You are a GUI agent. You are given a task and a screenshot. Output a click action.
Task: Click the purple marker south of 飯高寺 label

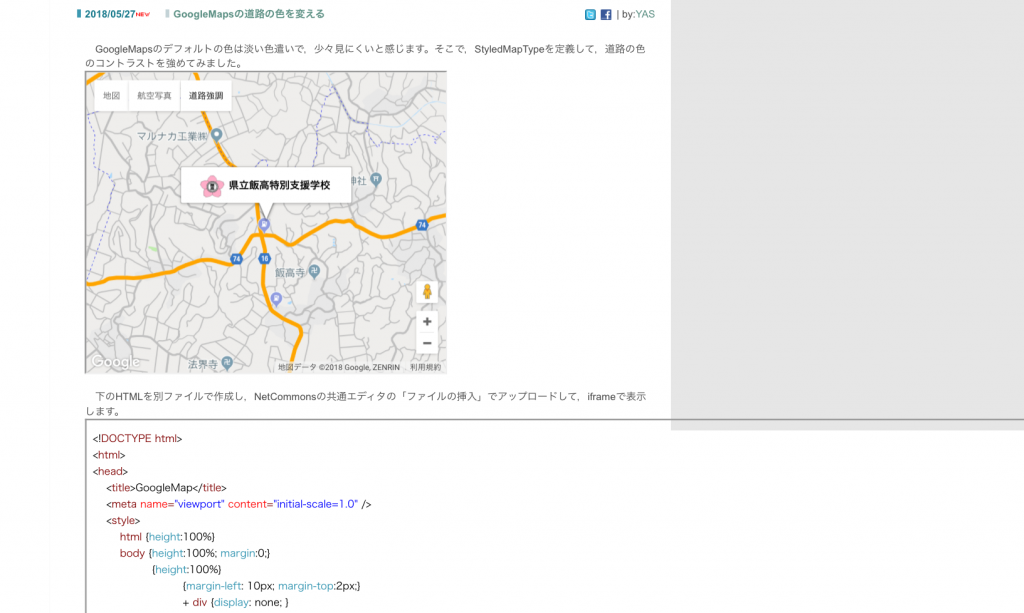pos(276,299)
